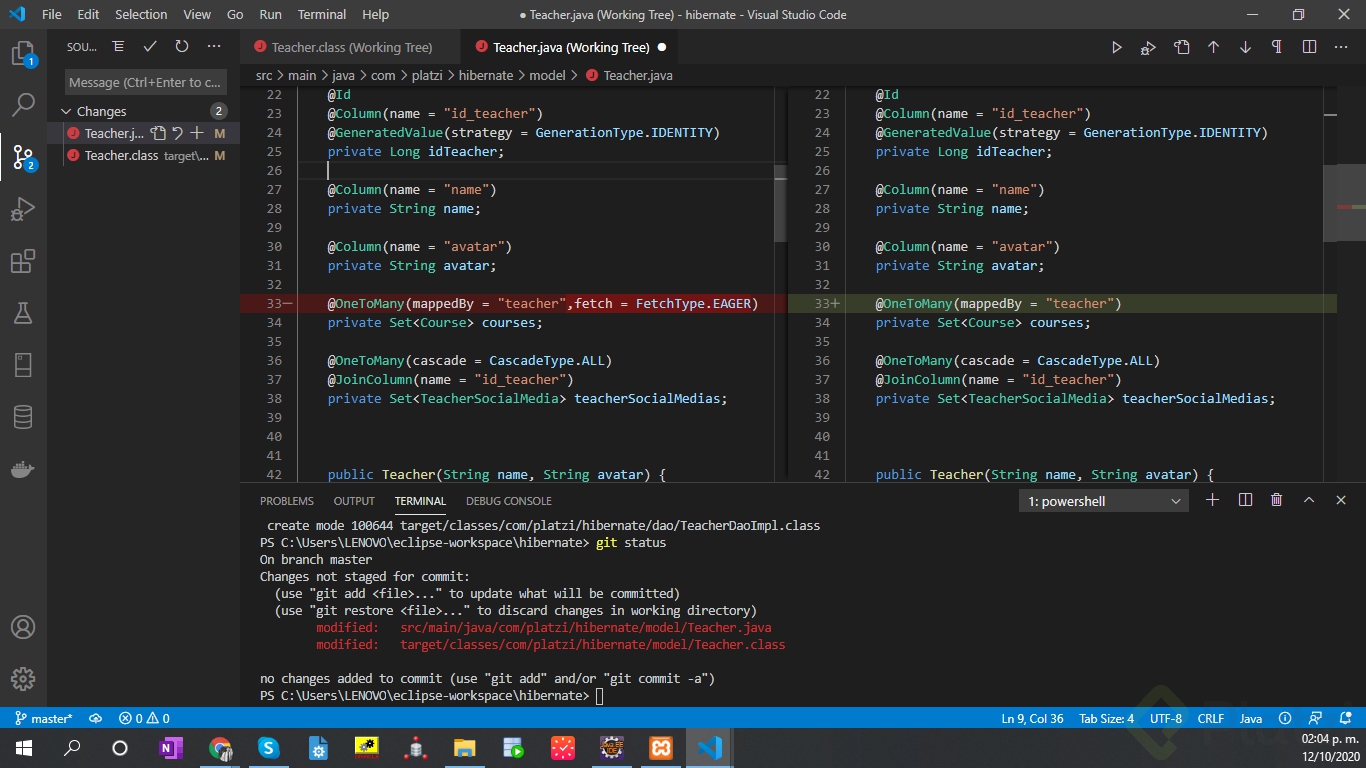Image resolution: width=1366 pixels, height=768 pixels.
Task: Click the commit message input box
Action: (x=146, y=82)
